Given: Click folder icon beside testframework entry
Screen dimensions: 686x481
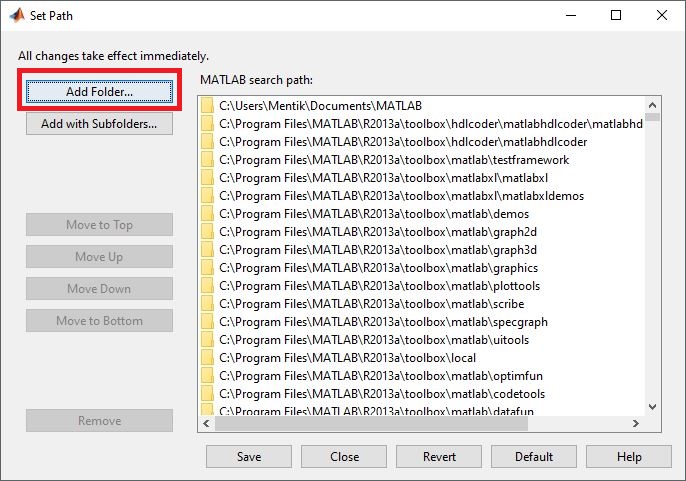Looking at the screenshot, I should (x=207, y=160).
